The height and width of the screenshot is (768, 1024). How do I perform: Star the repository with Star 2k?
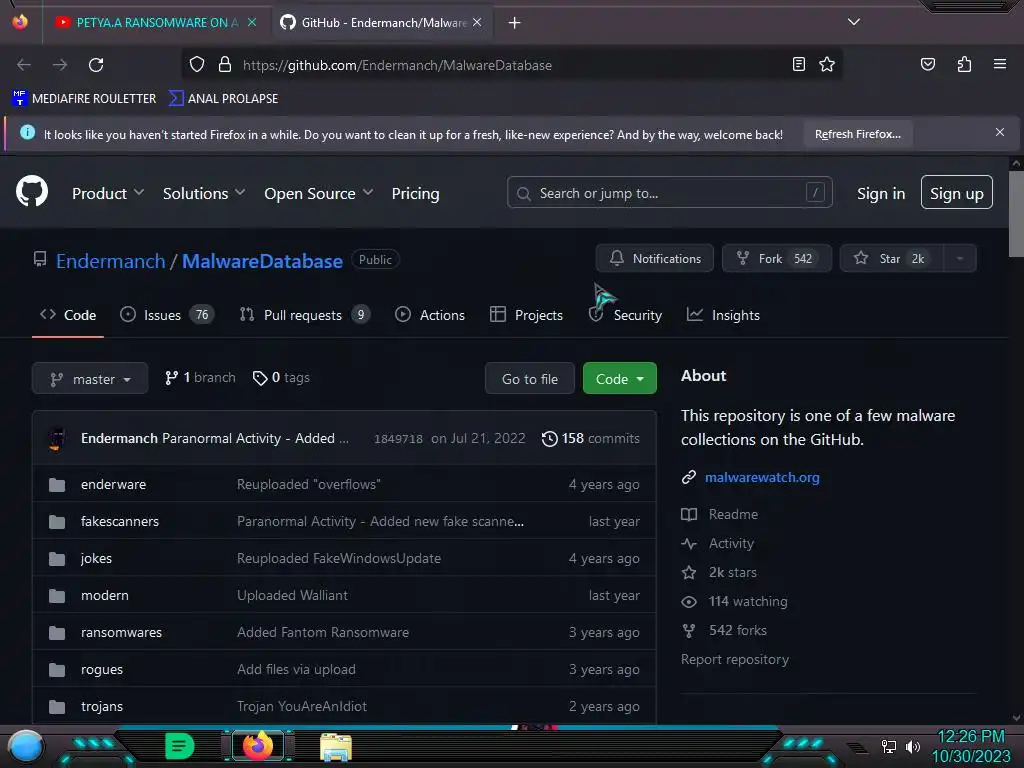coord(891,259)
